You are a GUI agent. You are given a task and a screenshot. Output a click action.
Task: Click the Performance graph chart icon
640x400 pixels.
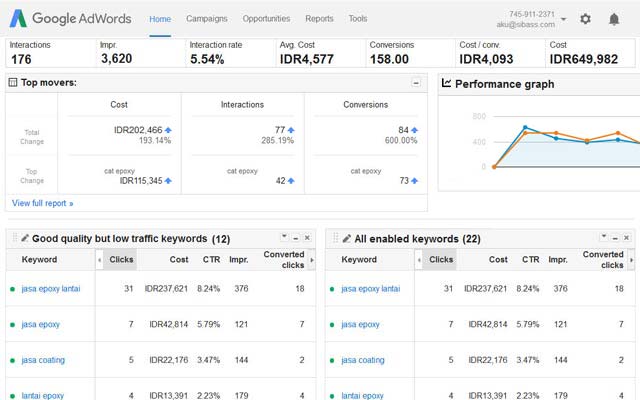447,84
